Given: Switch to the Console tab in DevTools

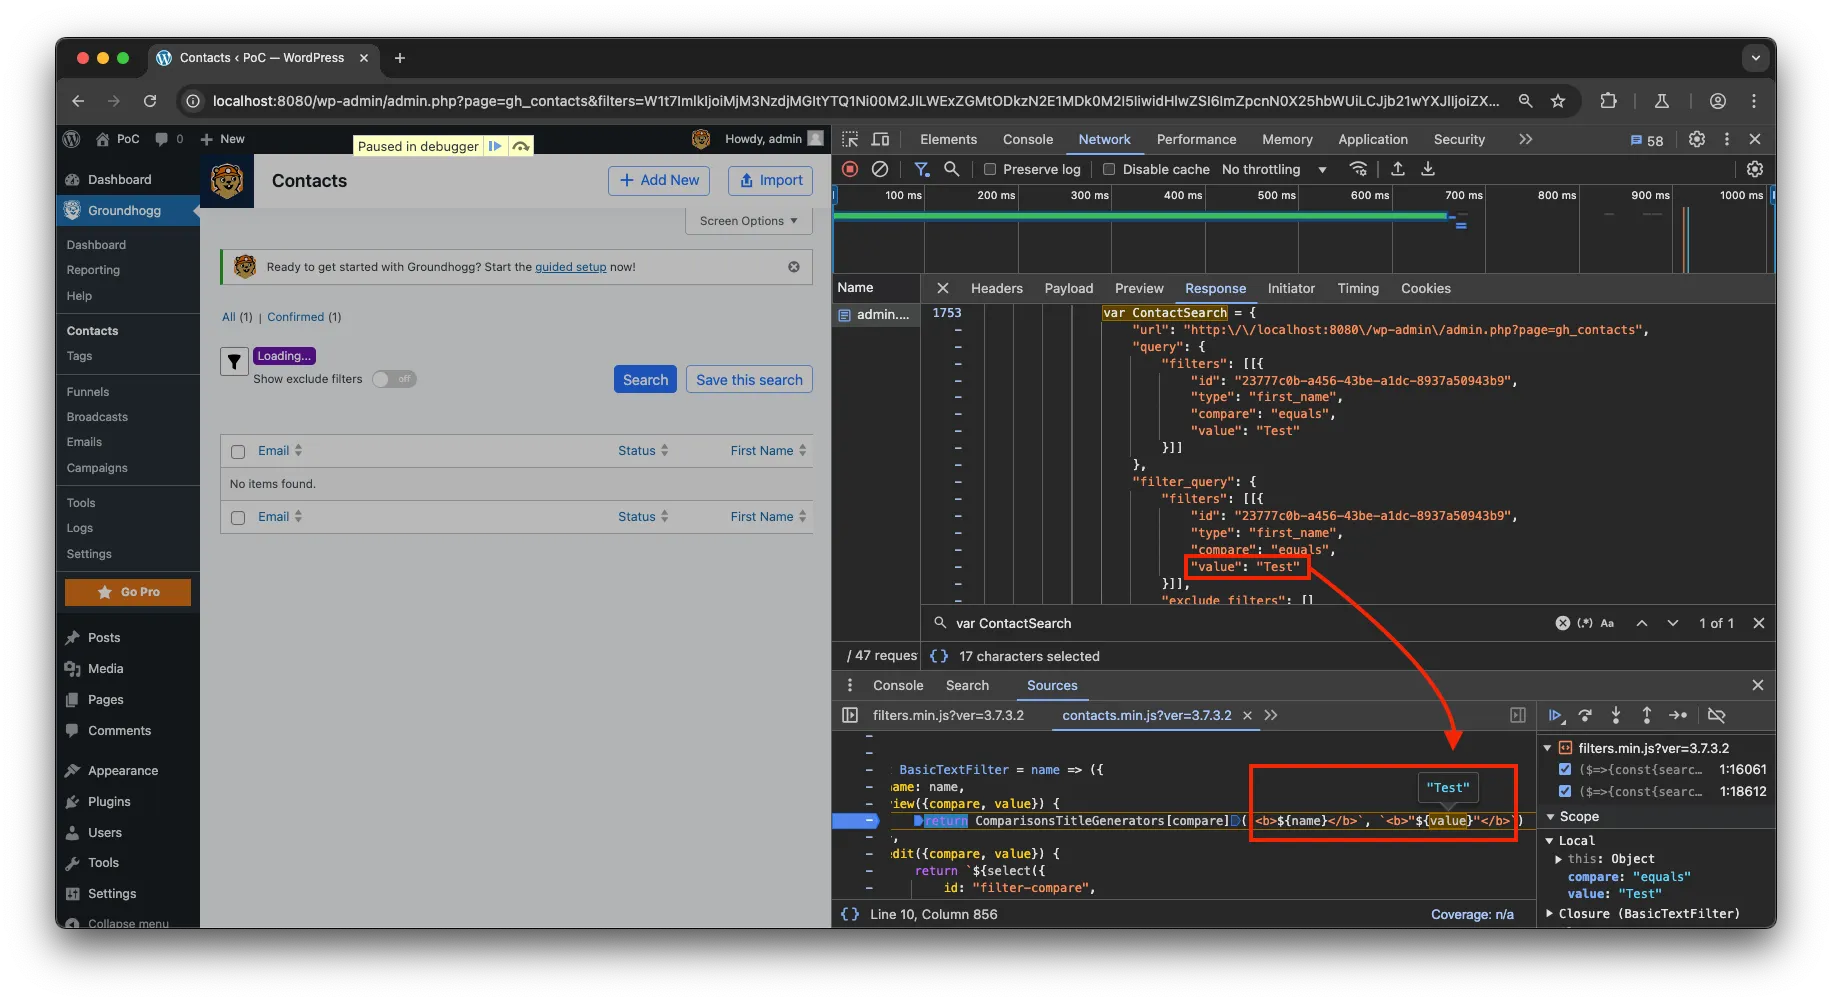Looking at the screenshot, I should click(x=1027, y=140).
